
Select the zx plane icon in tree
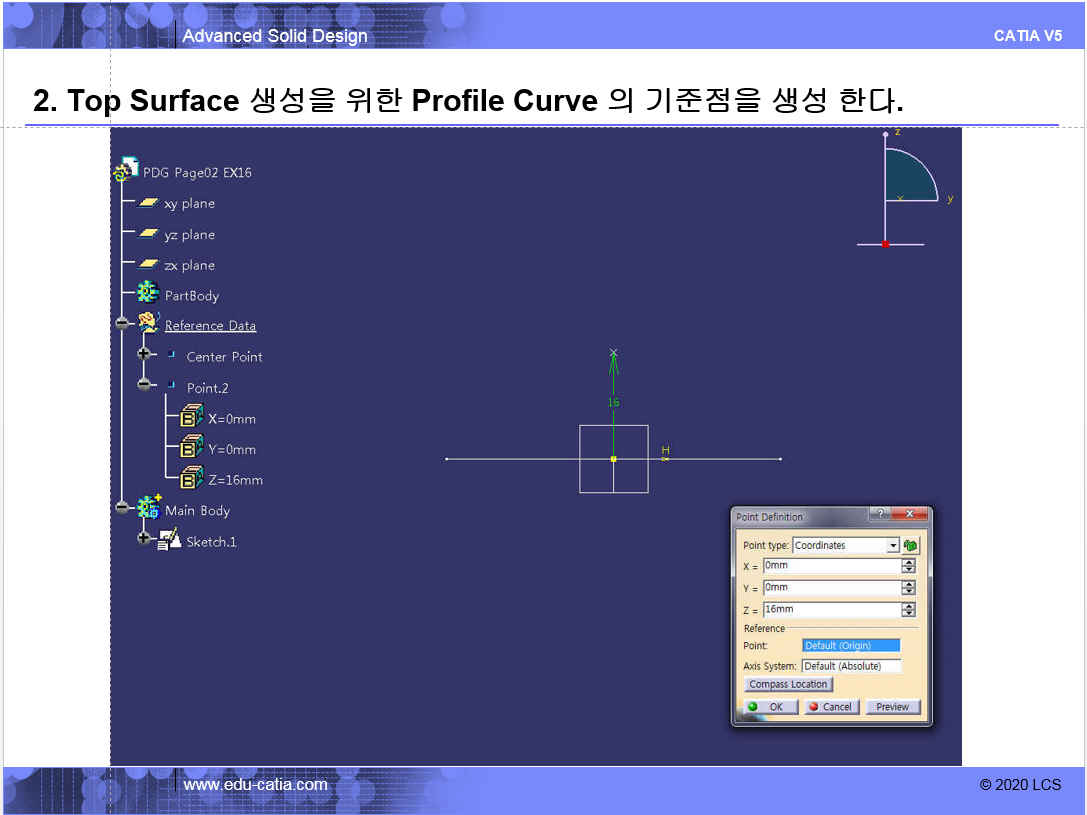click(x=148, y=264)
